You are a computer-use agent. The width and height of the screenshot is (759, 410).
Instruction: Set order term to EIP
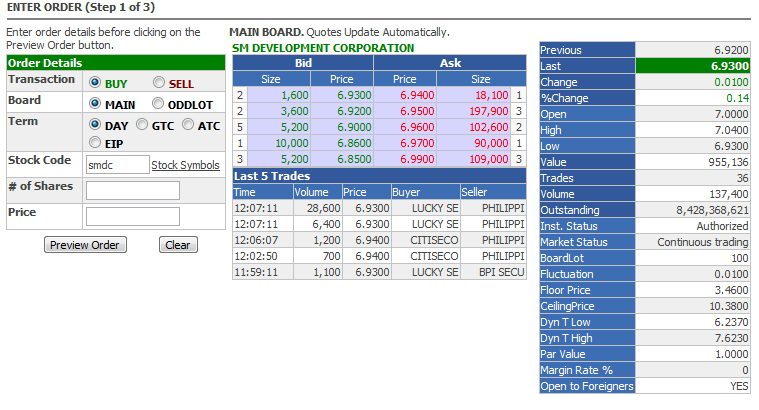95,142
